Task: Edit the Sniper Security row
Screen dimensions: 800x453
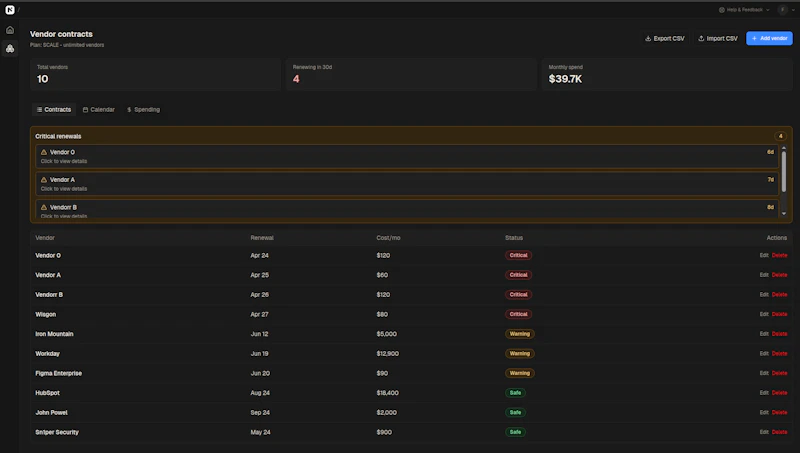Action: (x=764, y=432)
